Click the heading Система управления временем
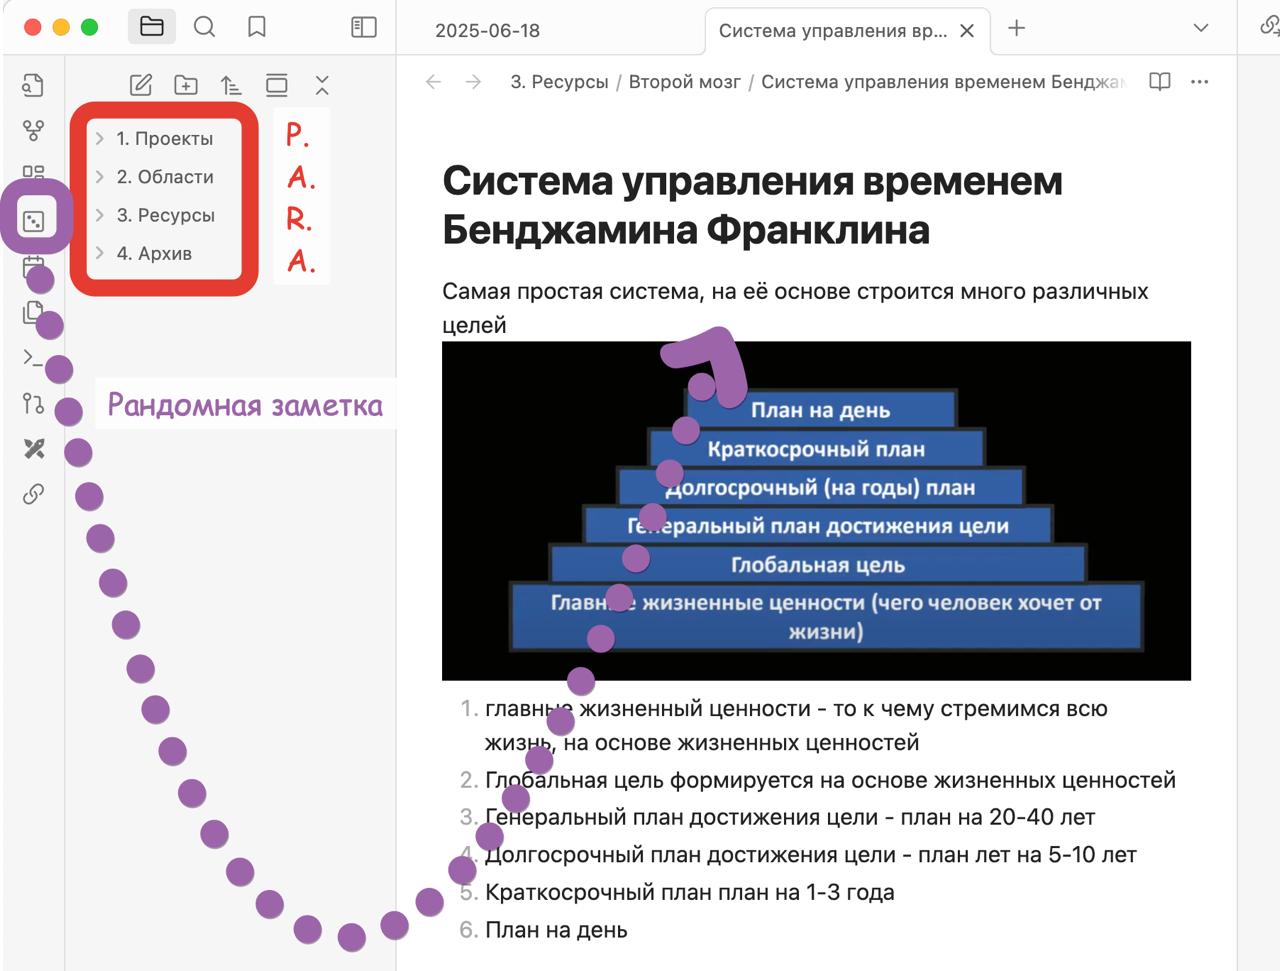Image resolution: width=1280 pixels, height=971 pixels. [752, 205]
